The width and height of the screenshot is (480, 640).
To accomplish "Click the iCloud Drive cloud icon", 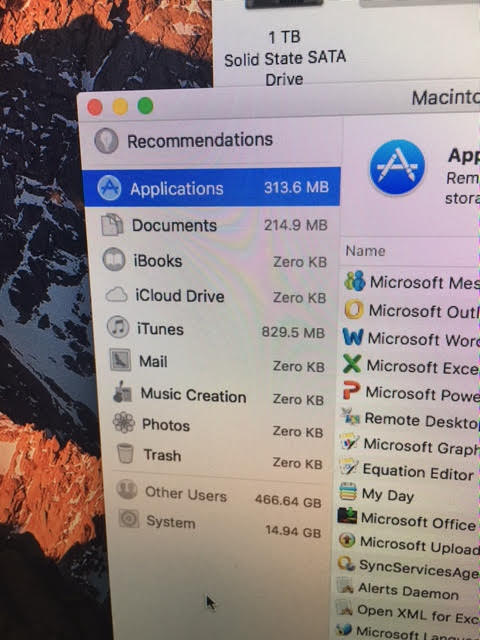I will [116, 294].
